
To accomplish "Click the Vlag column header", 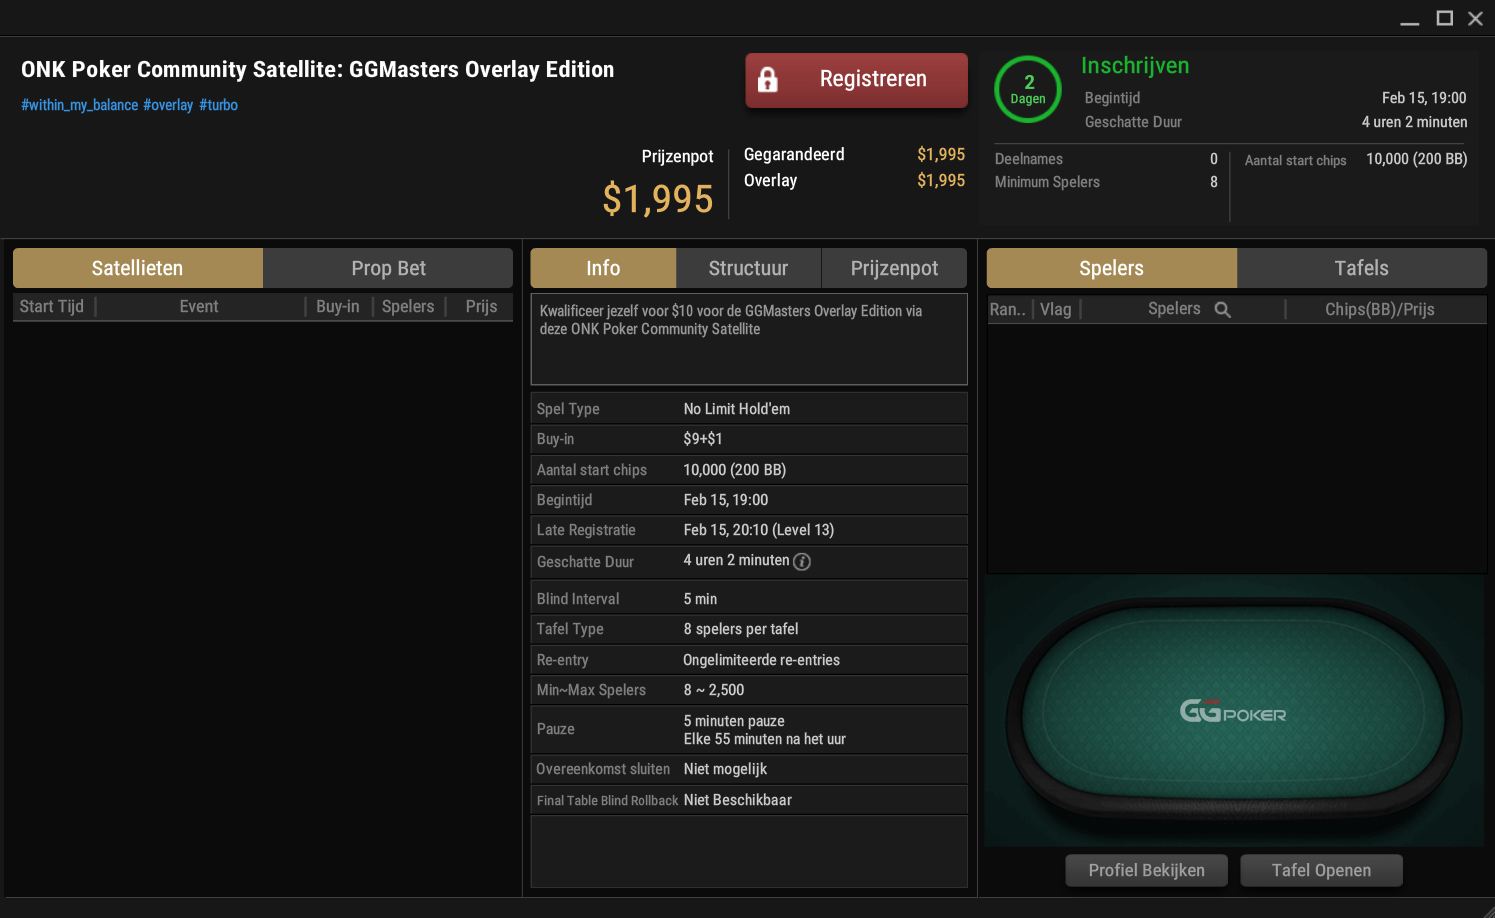I will pyautogui.click(x=1056, y=310).
